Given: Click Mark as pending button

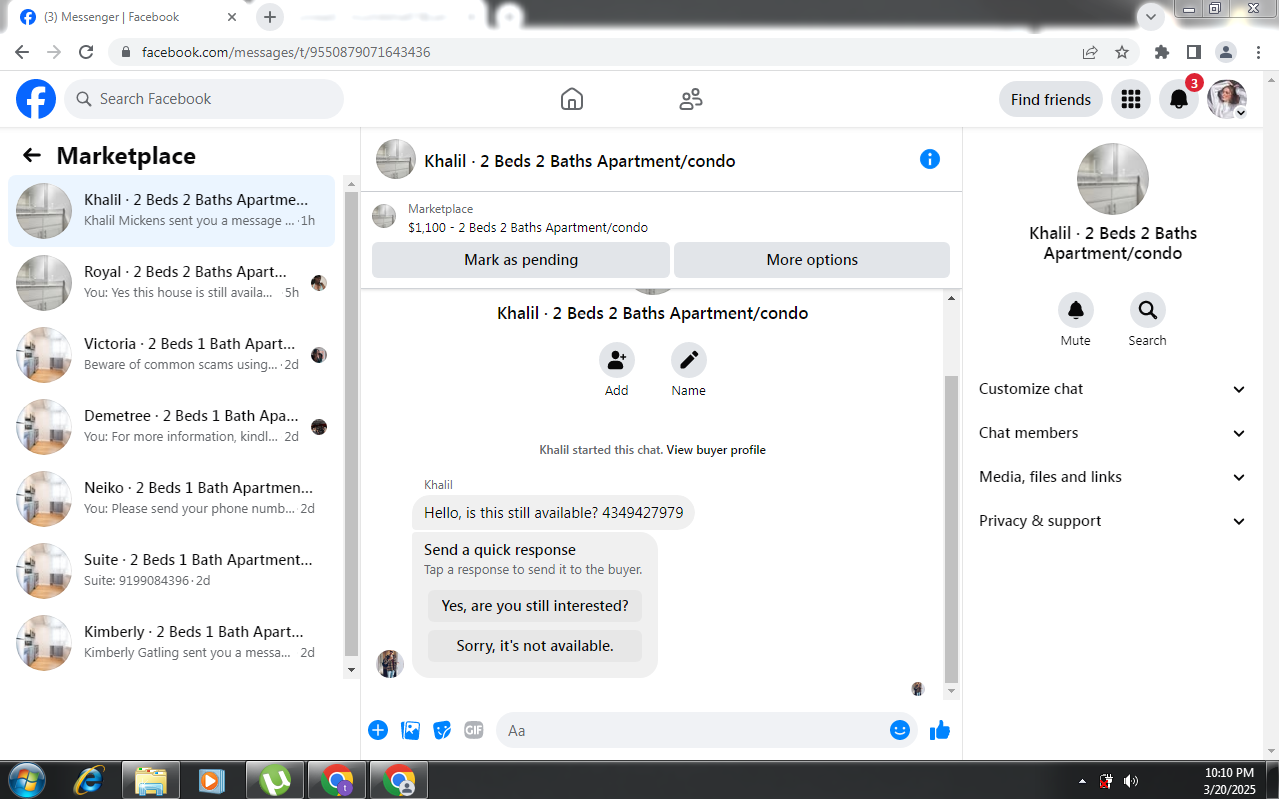Looking at the screenshot, I should point(521,260).
